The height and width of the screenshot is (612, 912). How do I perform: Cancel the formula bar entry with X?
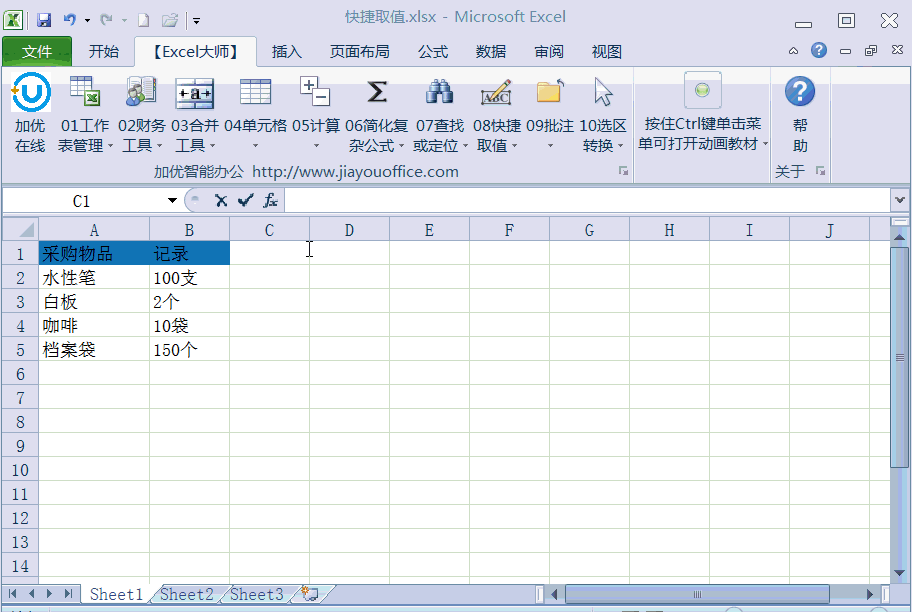pos(220,201)
